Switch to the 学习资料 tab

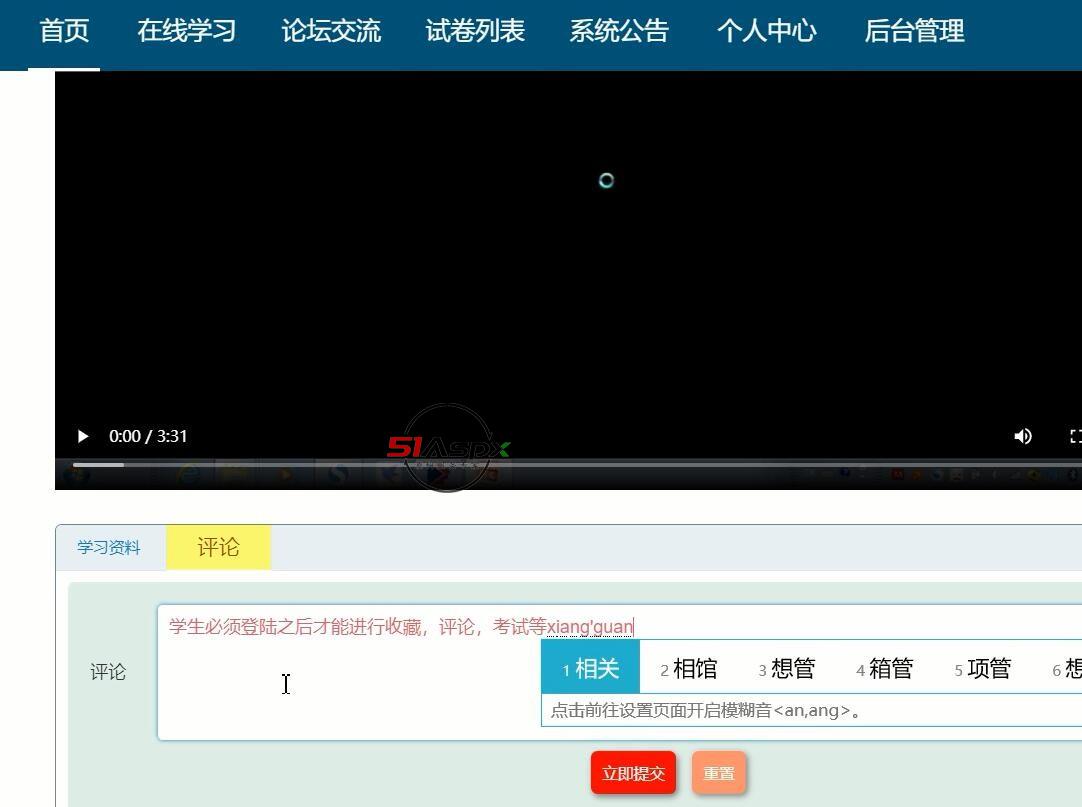coord(109,547)
